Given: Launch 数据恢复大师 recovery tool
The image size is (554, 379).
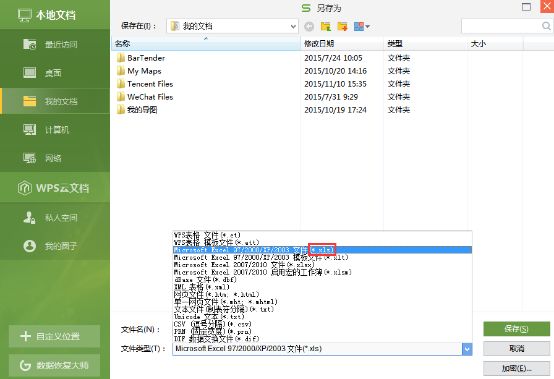Looking at the screenshot, I should point(54,365).
